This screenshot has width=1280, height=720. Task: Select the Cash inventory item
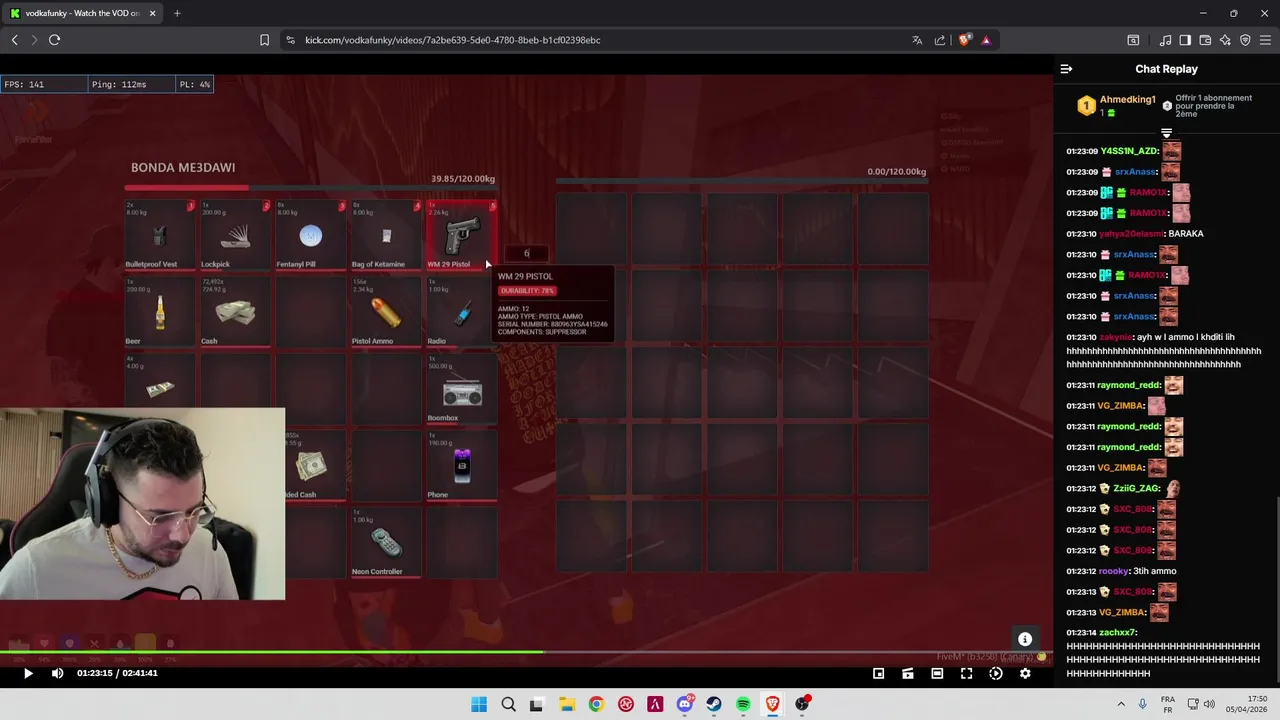(x=235, y=313)
